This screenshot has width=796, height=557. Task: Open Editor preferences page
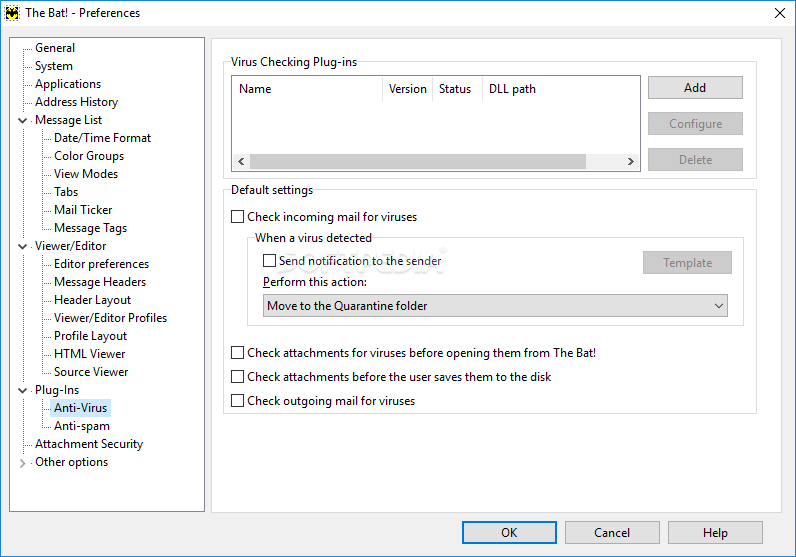[102, 264]
